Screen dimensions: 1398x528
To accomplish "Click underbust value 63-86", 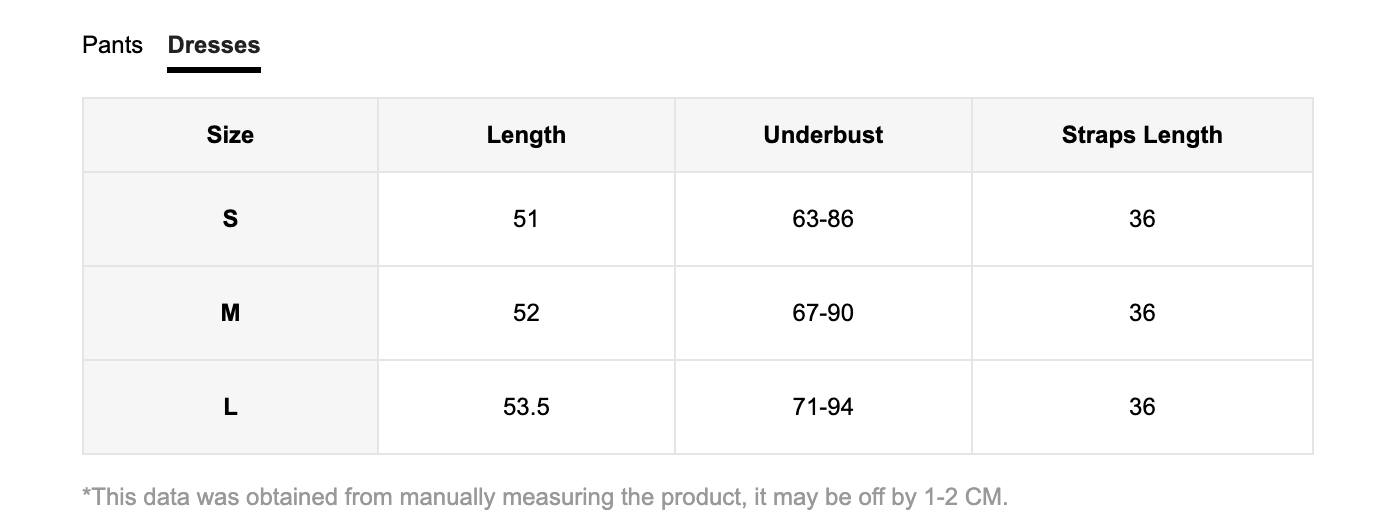I will click(x=823, y=219).
